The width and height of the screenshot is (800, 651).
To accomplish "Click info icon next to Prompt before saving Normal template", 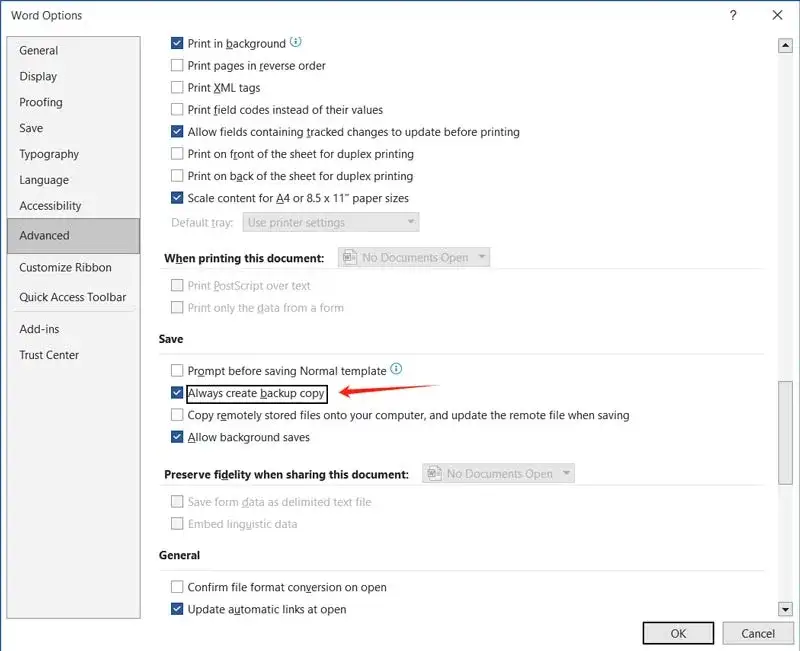I will point(396,370).
